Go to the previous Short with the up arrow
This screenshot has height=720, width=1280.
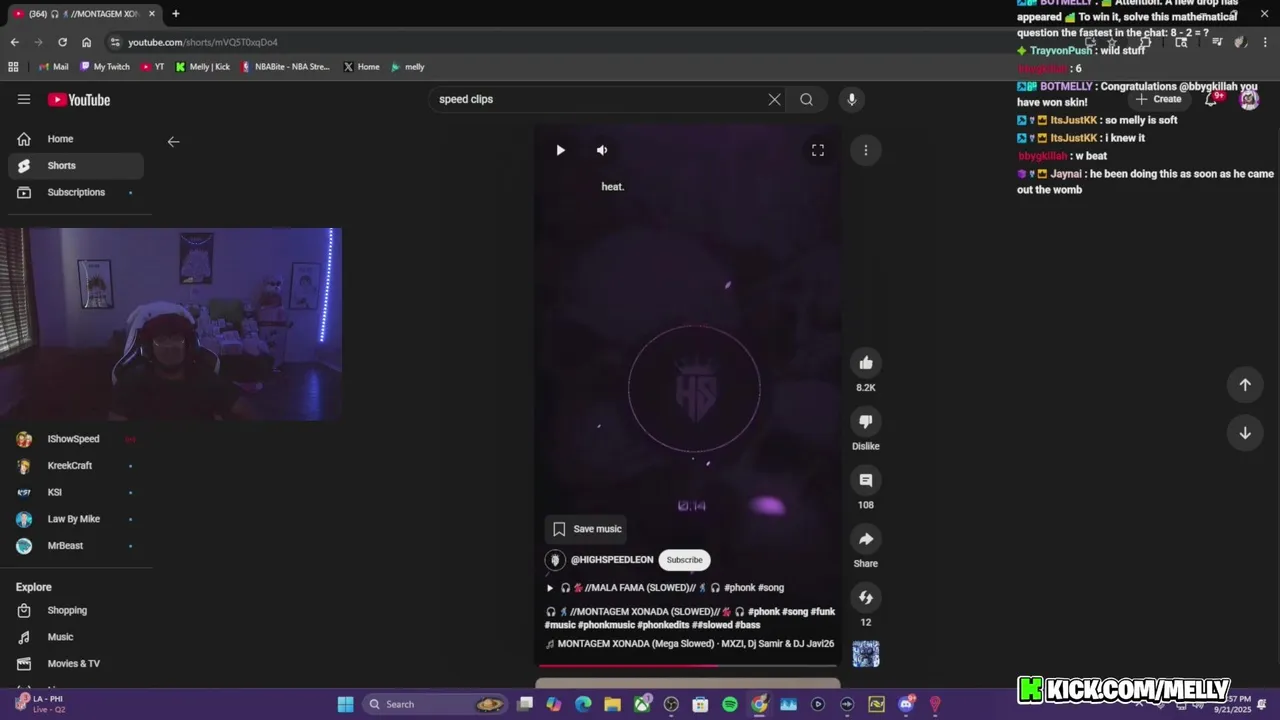pyautogui.click(x=1245, y=385)
